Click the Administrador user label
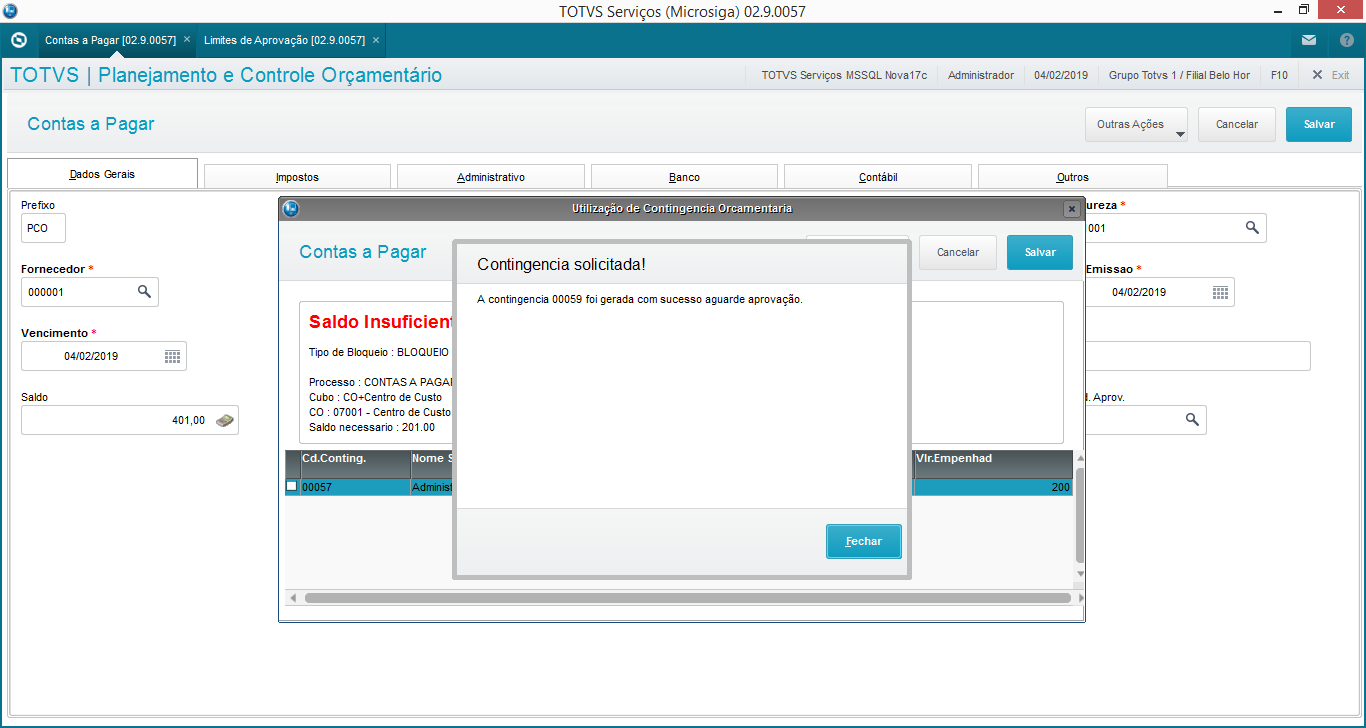 (980, 75)
